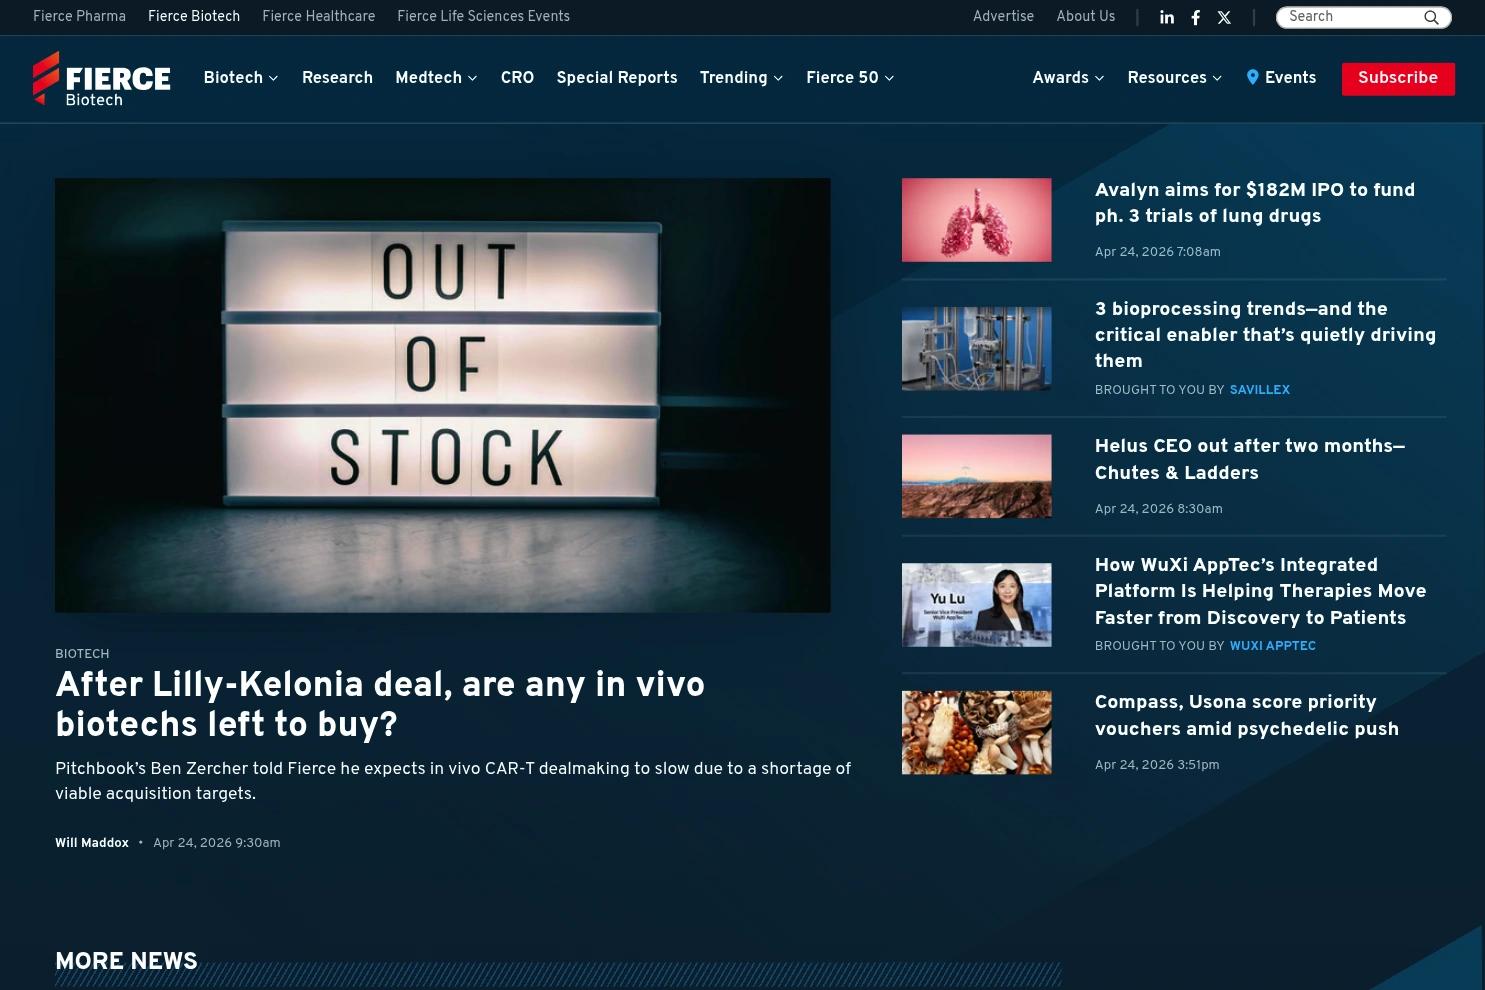1485x990 pixels.
Task: Open author Will Maddox's profile
Action: pos(92,843)
